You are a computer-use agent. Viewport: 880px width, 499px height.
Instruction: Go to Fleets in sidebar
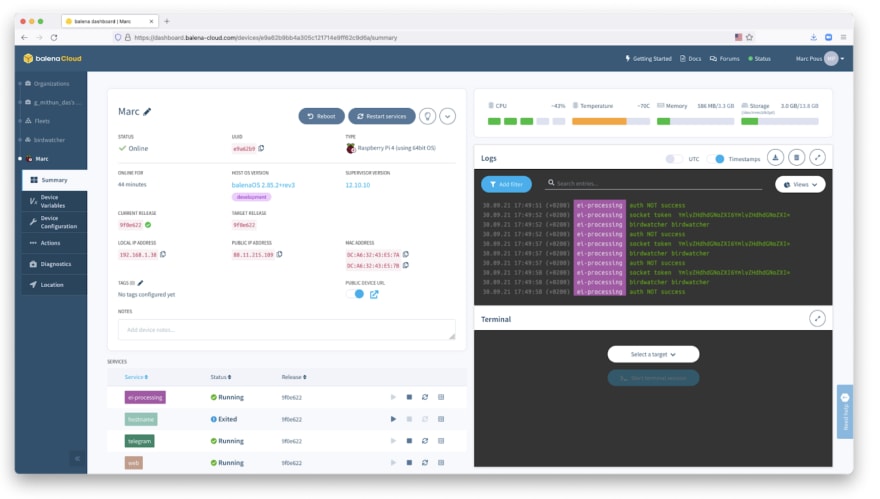tap(42, 121)
